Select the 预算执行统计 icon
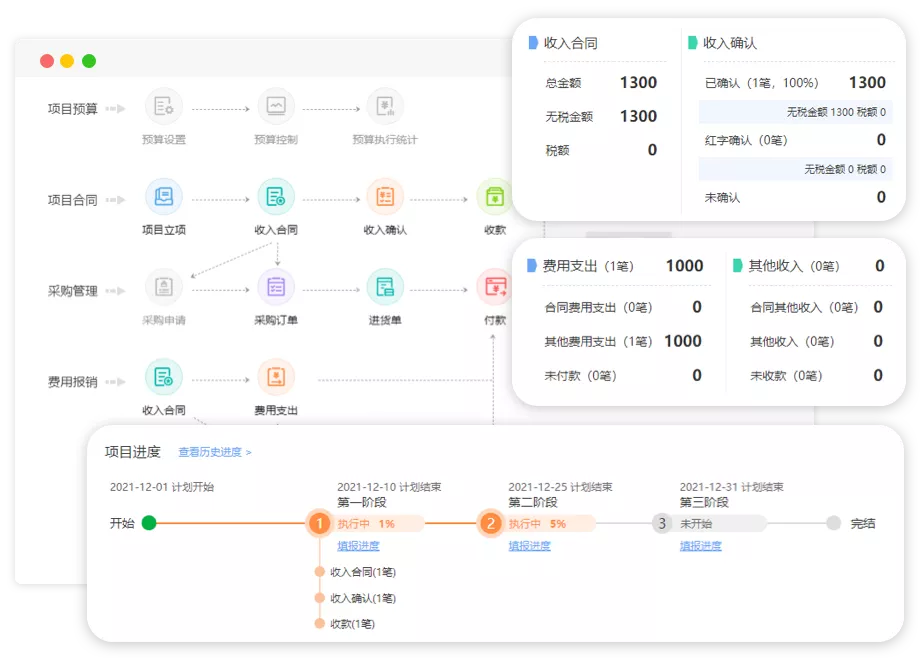Image resolution: width=920 pixels, height=660 pixels. [x=384, y=106]
